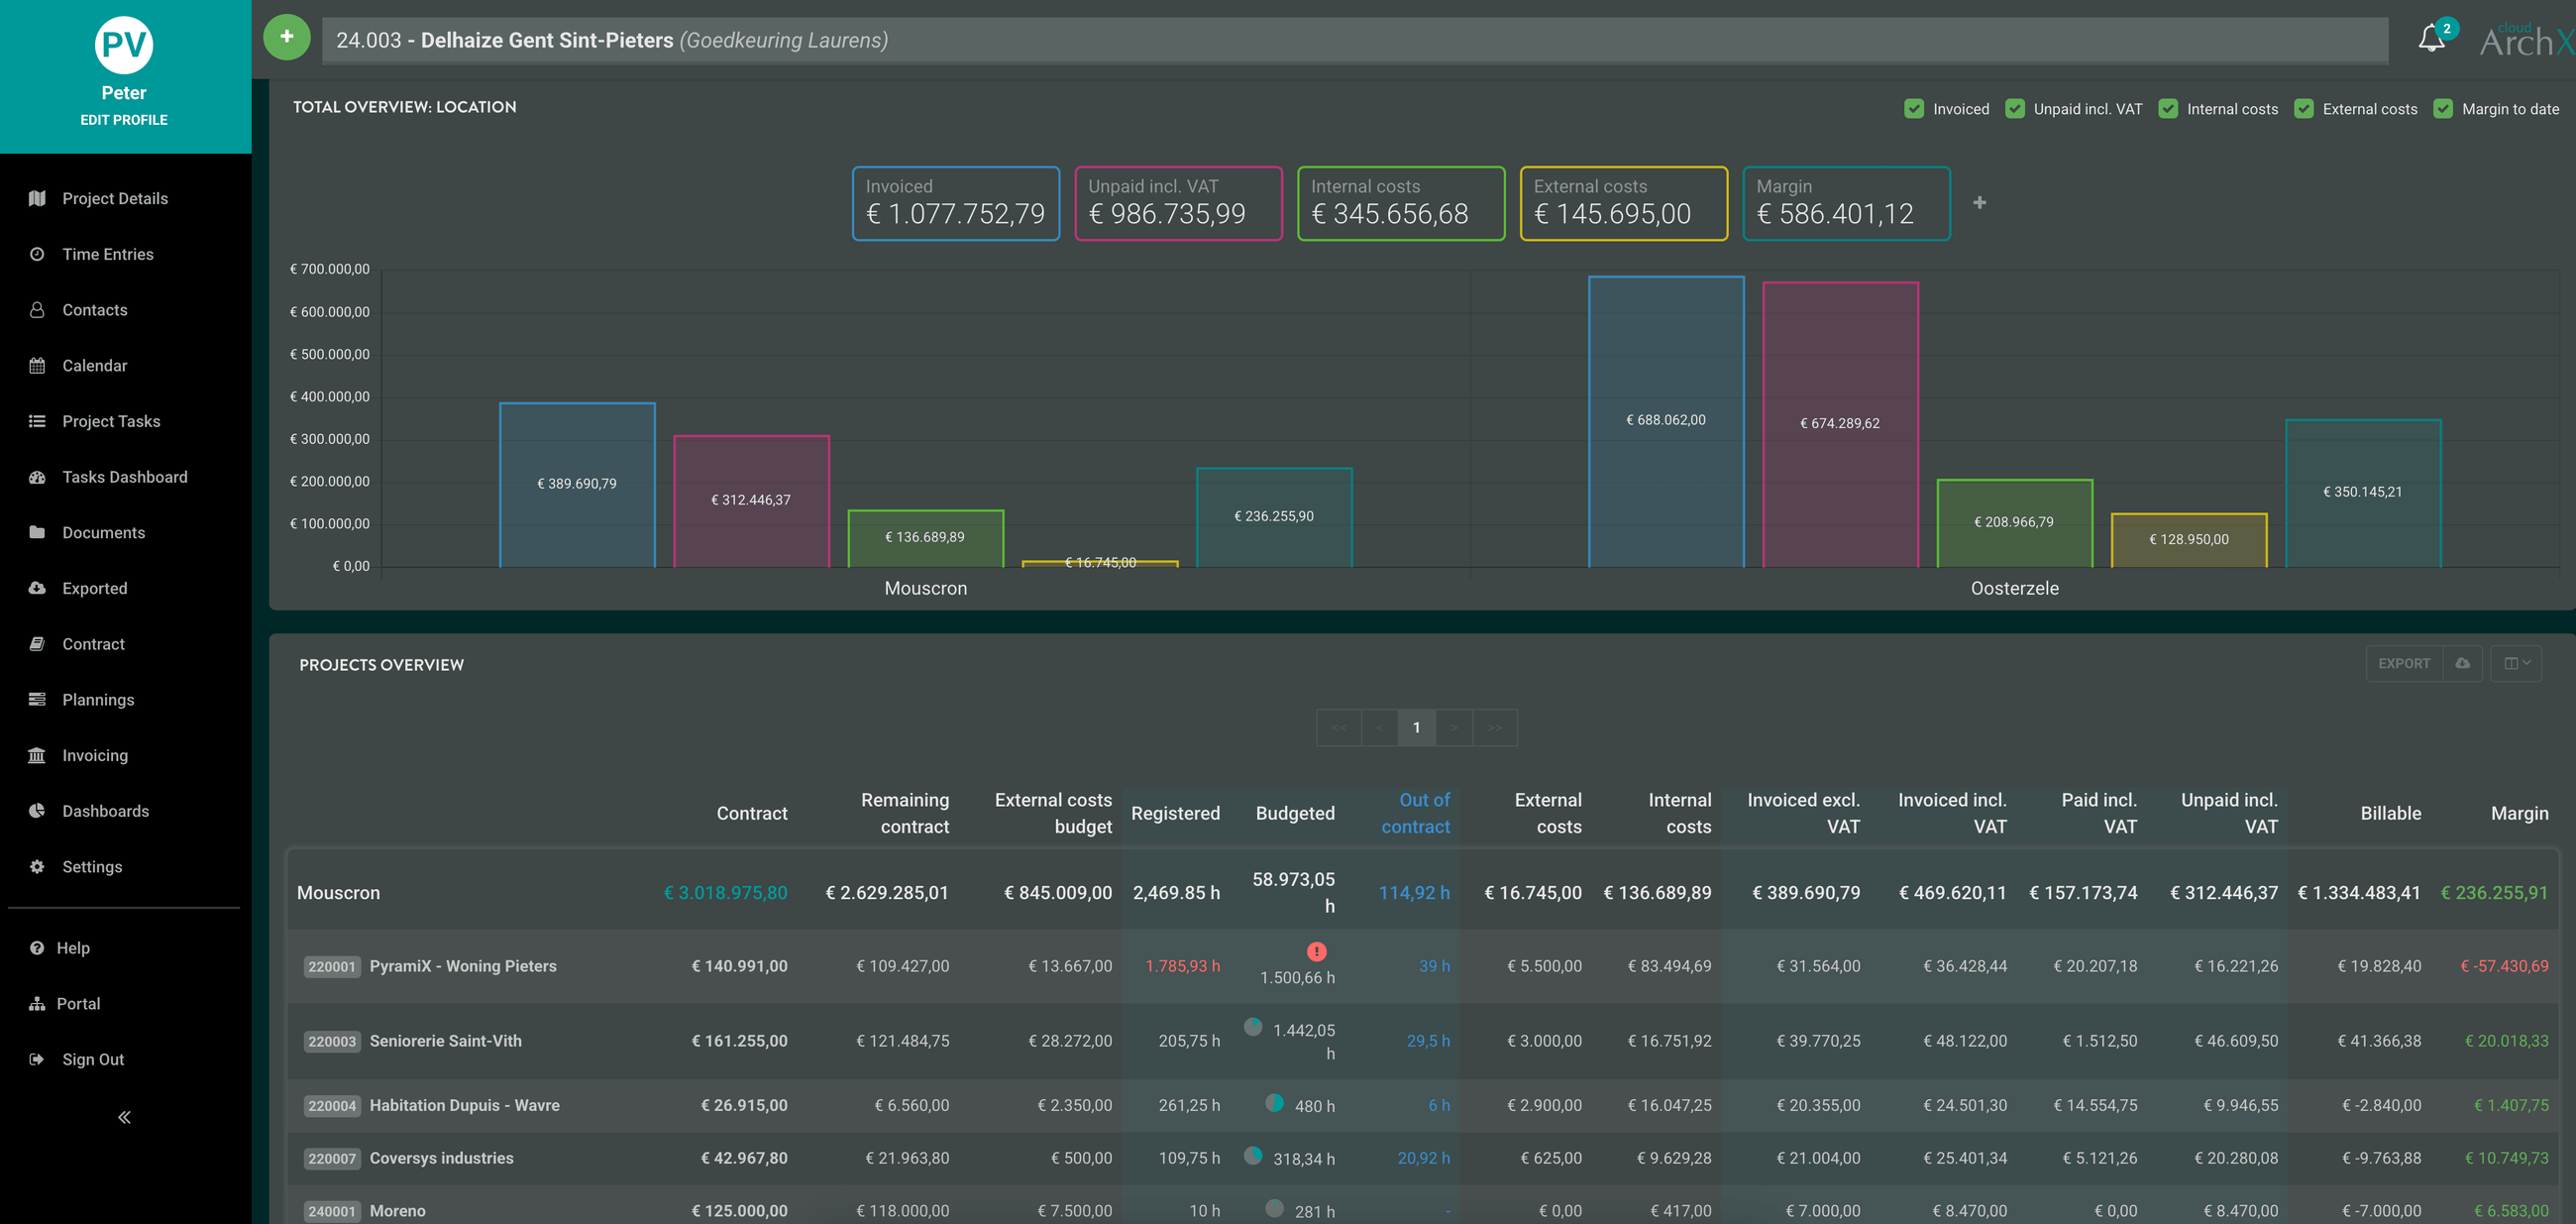The width and height of the screenshot is (2576, 1224).
Task: Expand the Mouscron group row
Action: tap(339, 892)
